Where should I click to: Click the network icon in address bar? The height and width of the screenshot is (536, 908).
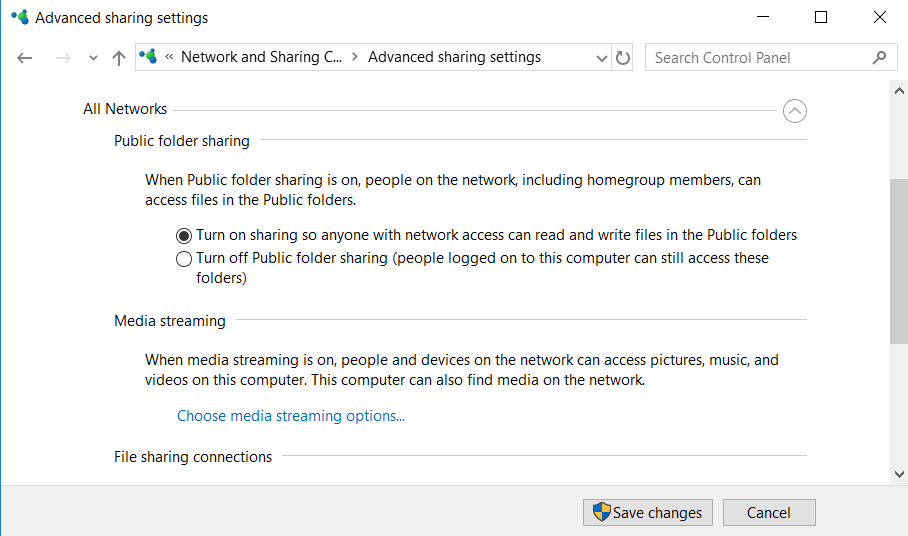click(x=148, y=57)
